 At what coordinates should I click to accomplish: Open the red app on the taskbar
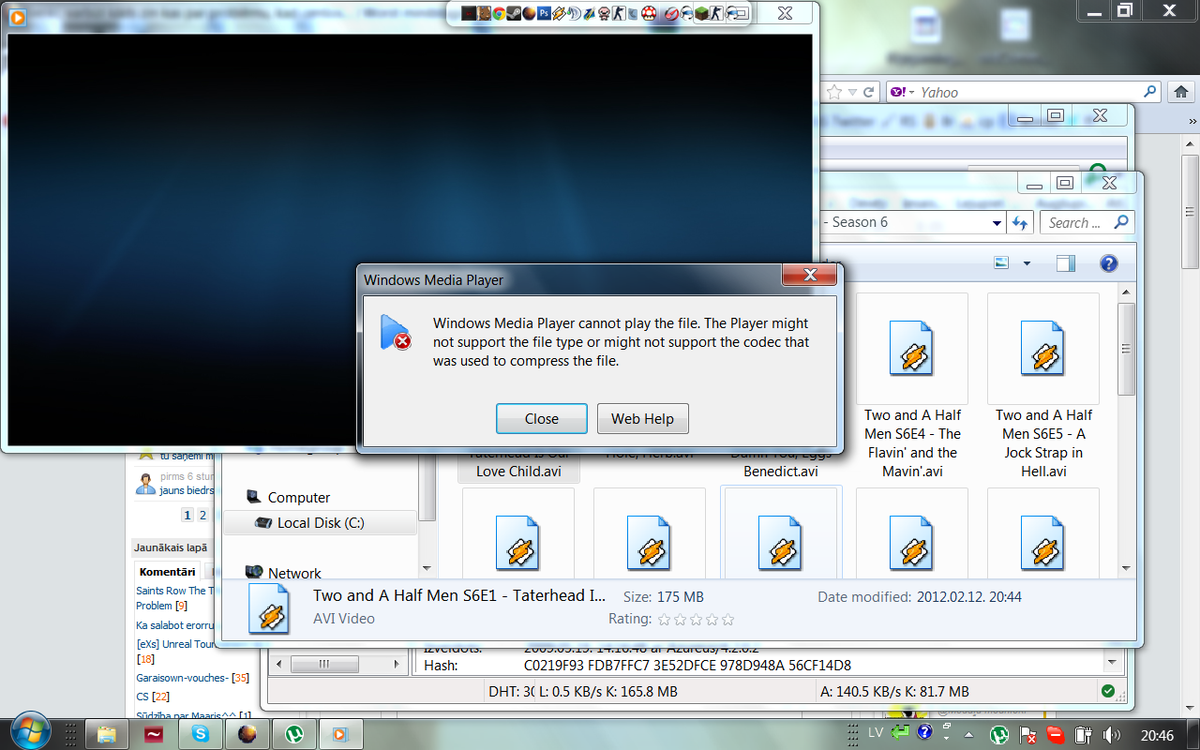[x=153, y=734]
